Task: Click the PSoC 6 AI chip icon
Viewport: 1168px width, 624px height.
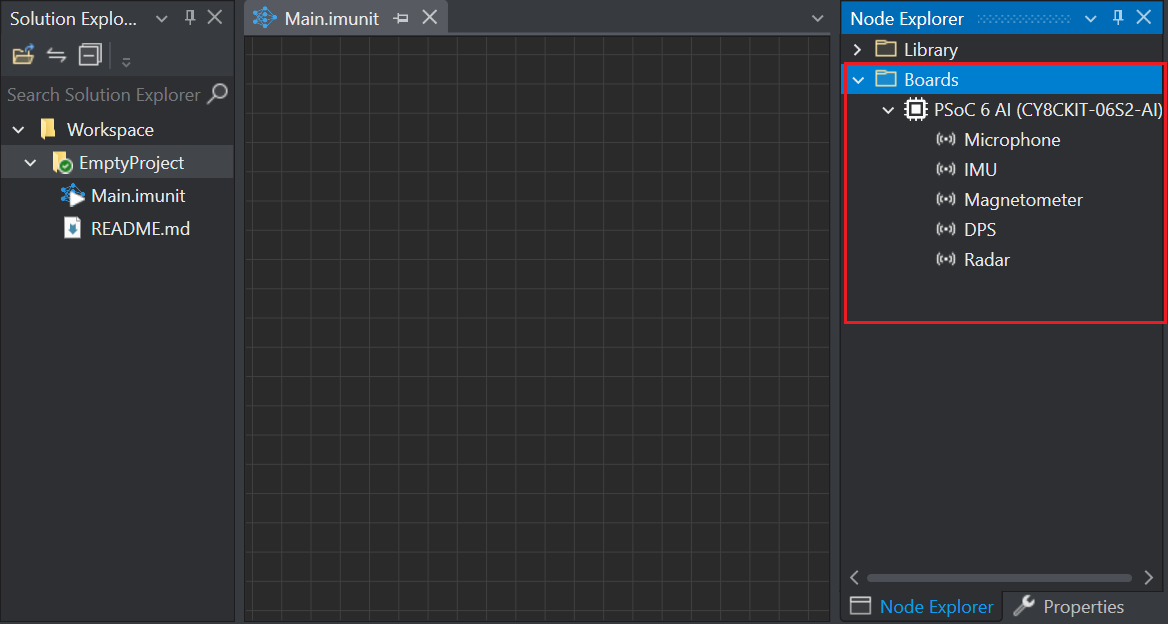Action: [x=915, y=109]
